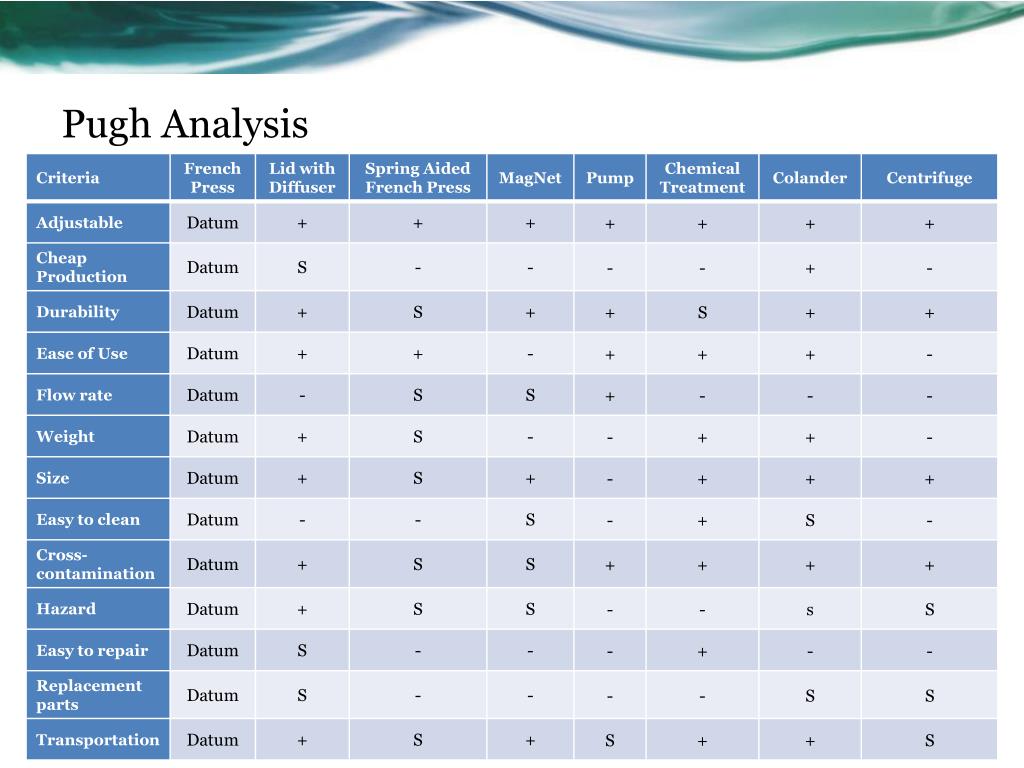Click "Datum" in the Cheap Production row
Image resolution: width=1024 pixels, height=768 pixels.
(x=213, y=267)
